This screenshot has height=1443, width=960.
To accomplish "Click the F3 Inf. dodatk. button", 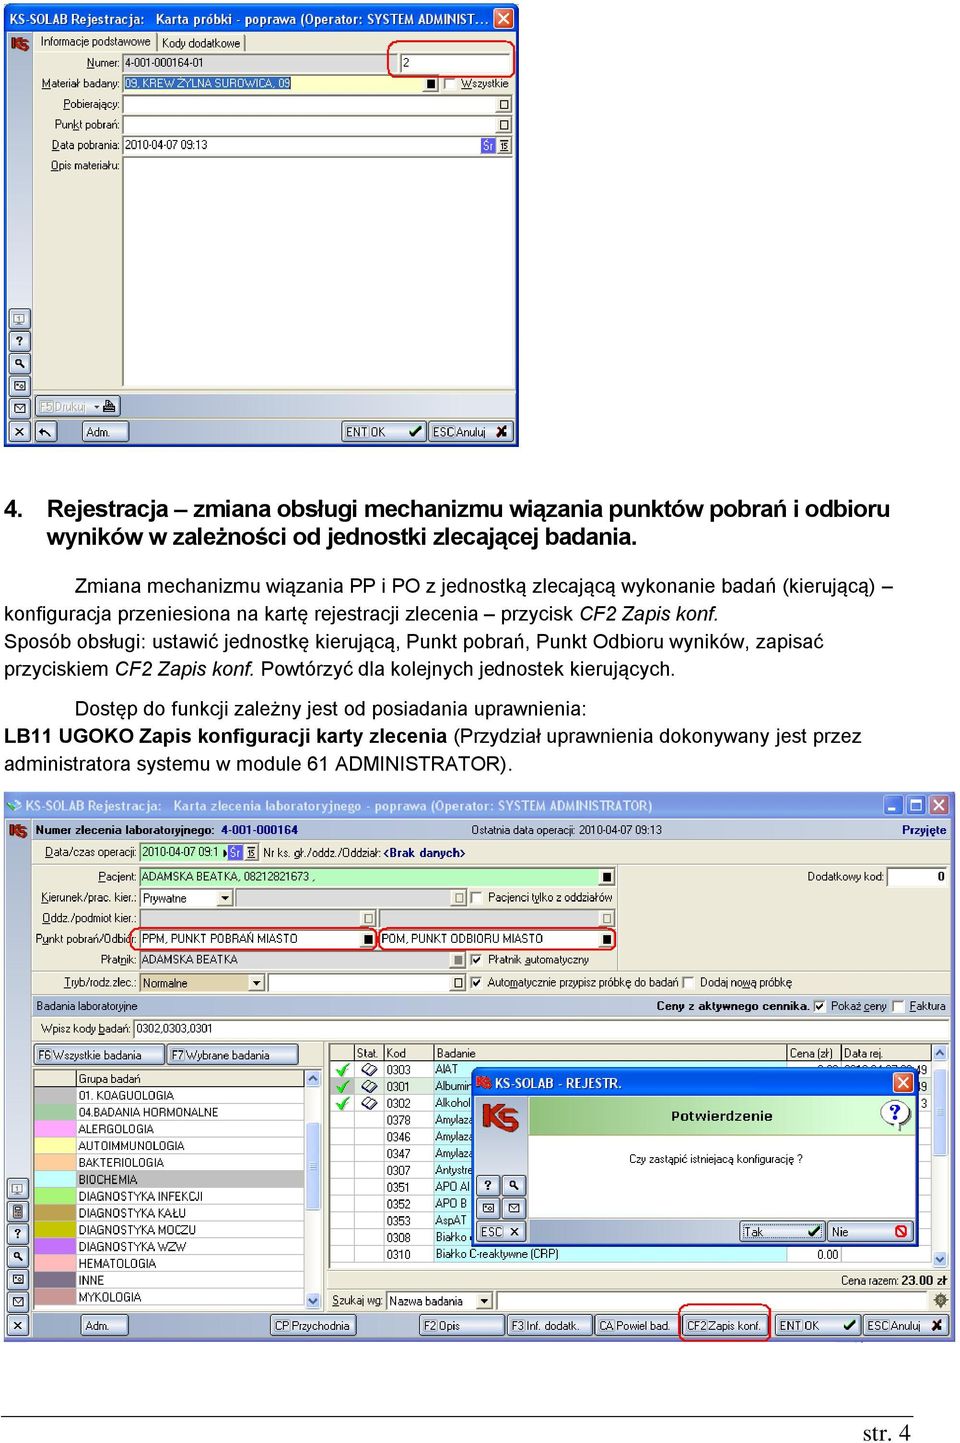I will [550, 1326].
